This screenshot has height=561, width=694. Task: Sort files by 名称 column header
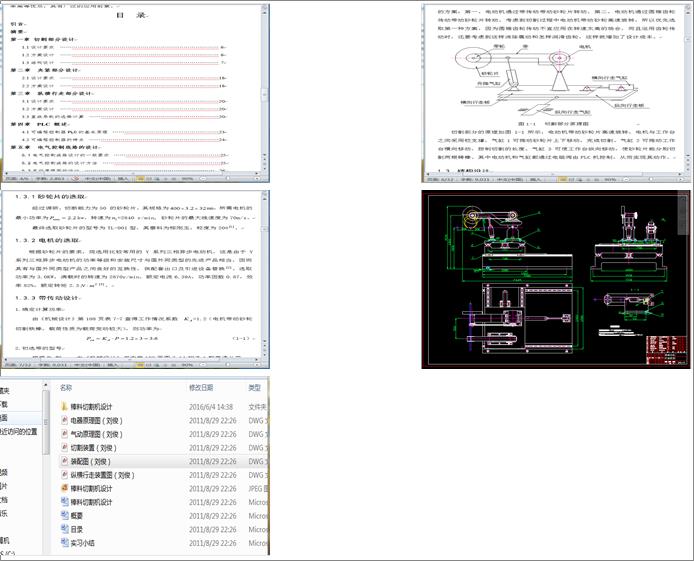coord(66,388)
